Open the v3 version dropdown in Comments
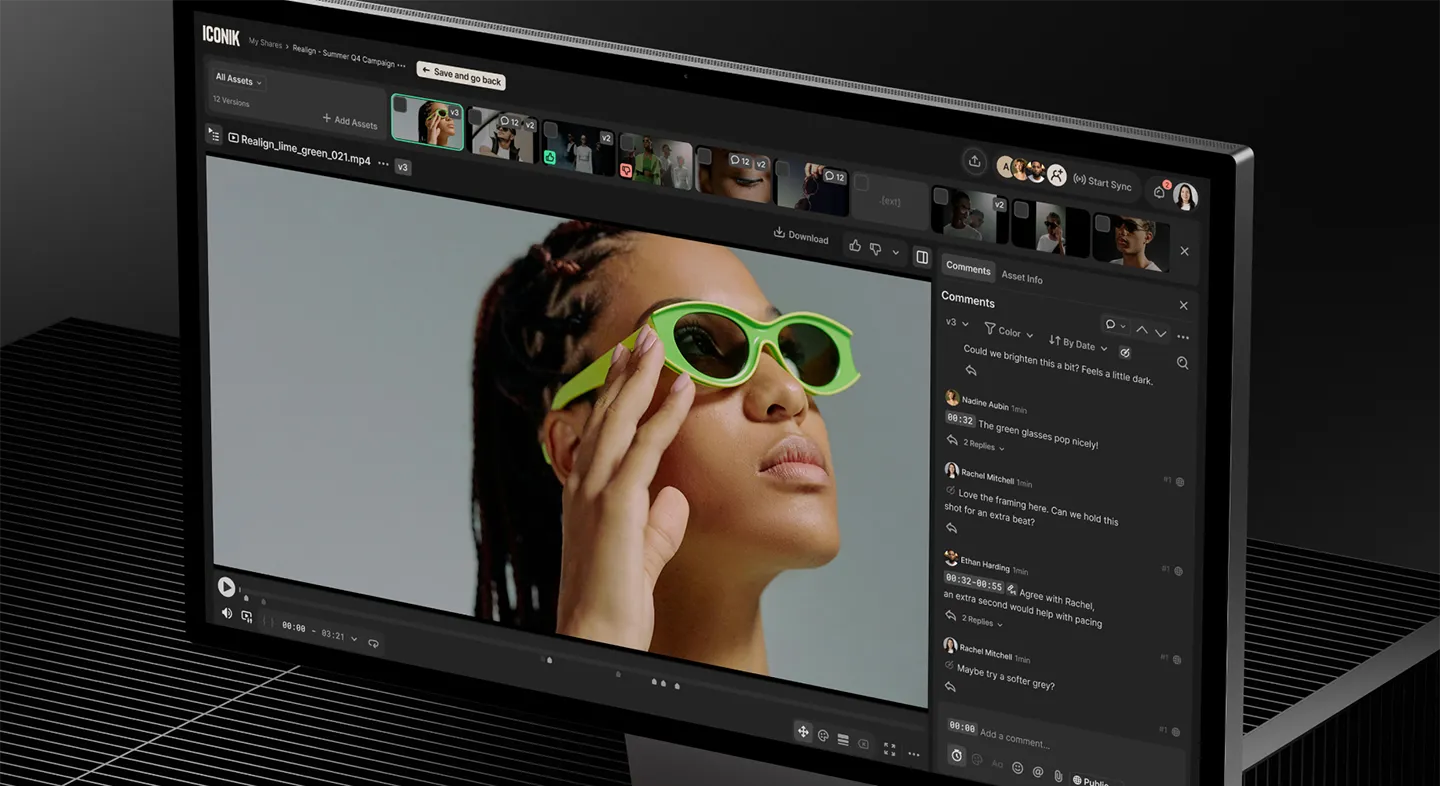Image resolution: width=1440 pixels, height=786 pixels. (x=957, y=322)
